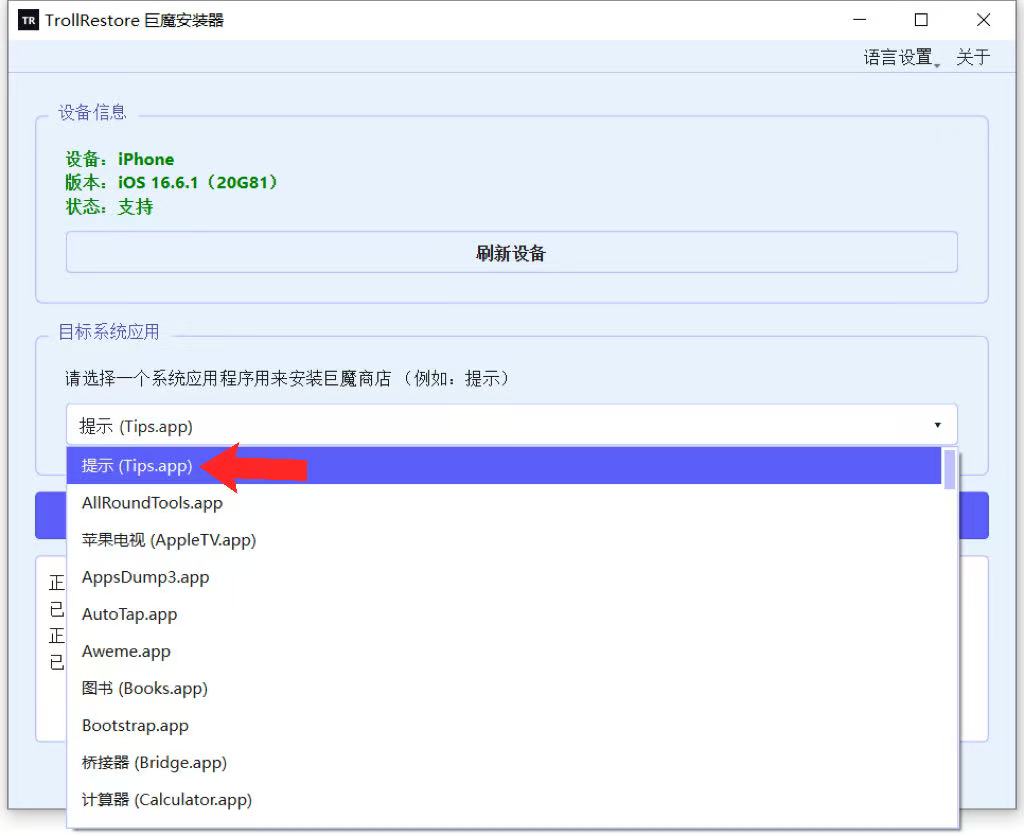Minimize the TrollRestore window

tap(859, 20)
